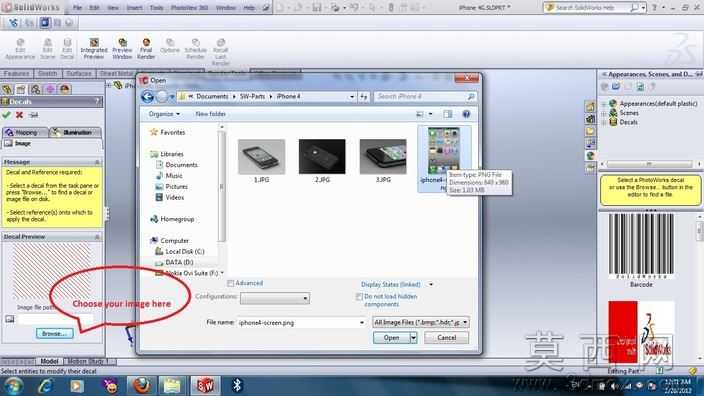Click the Cancel button
The width and height of the screenshot is (704, 396).
446,338
